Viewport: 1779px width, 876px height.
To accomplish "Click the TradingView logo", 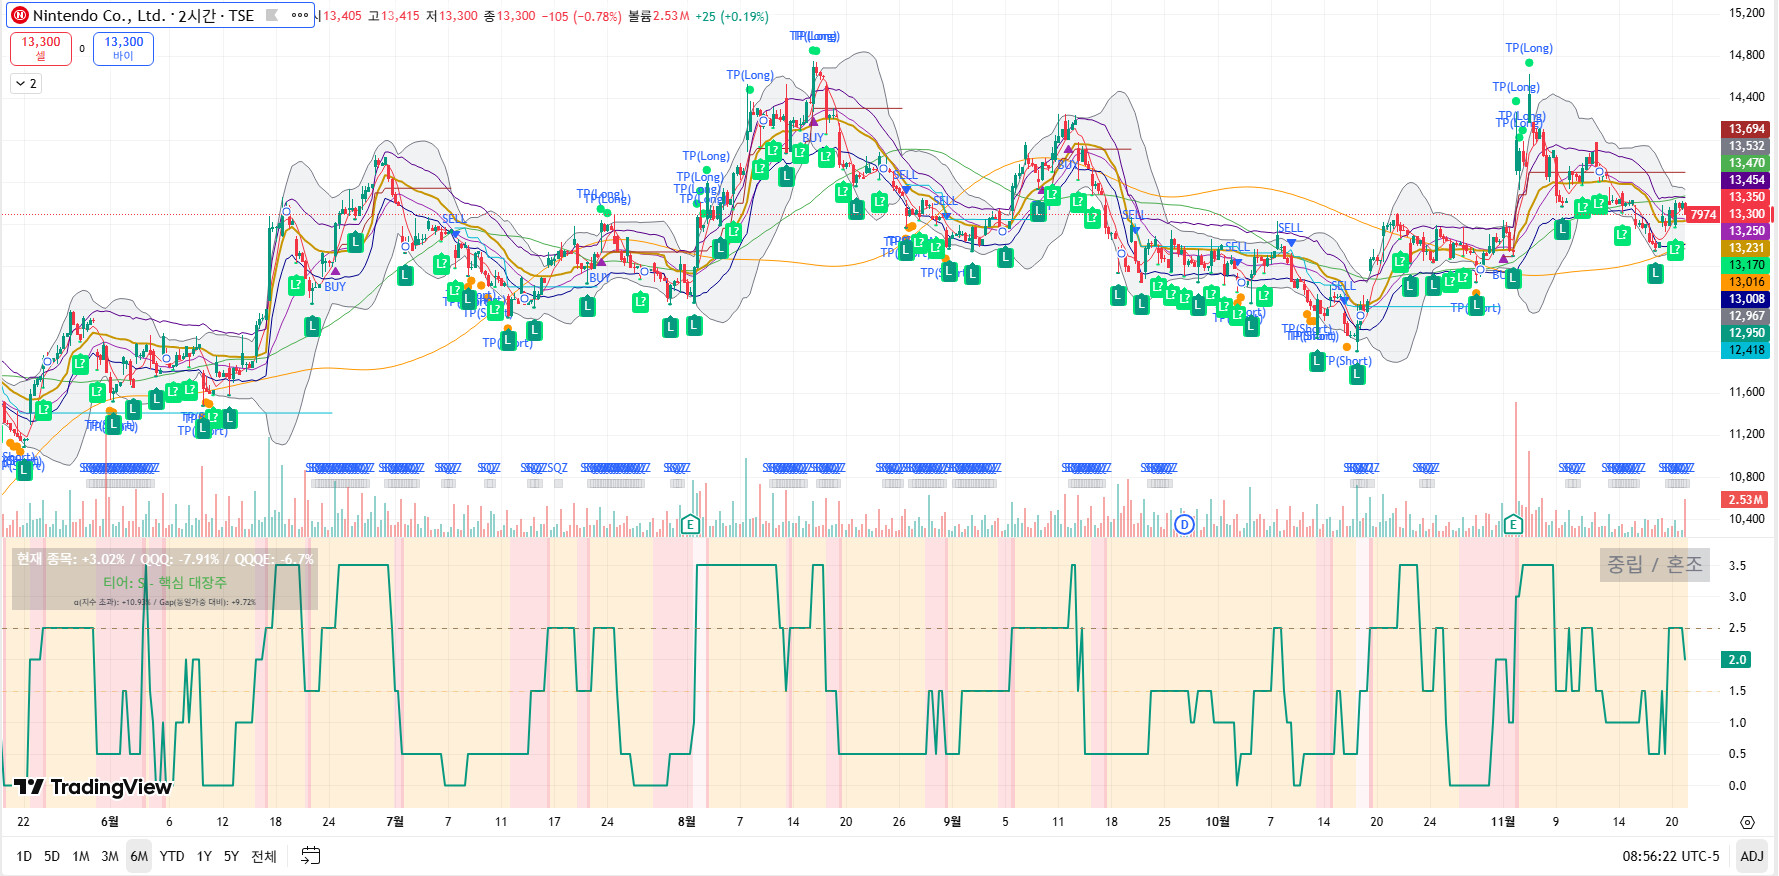I will click(93, 787).
